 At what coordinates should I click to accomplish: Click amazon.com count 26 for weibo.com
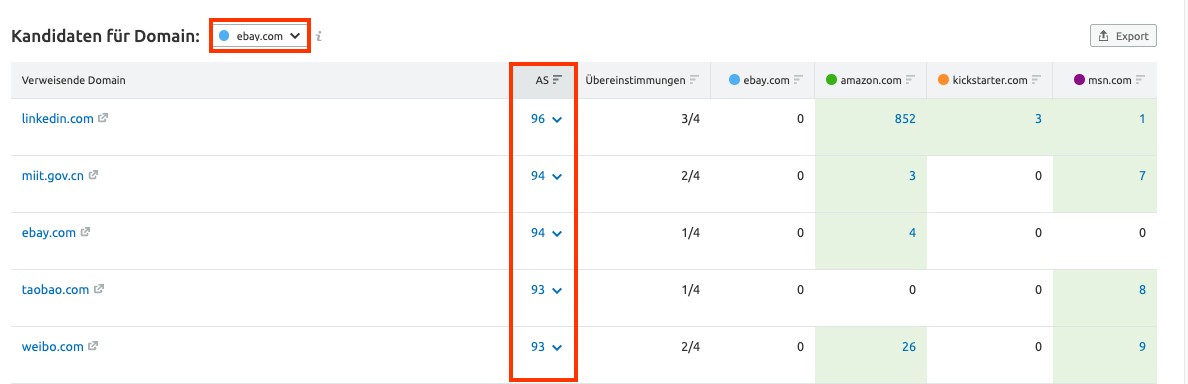pyautogui.click(x=909, y=347)
